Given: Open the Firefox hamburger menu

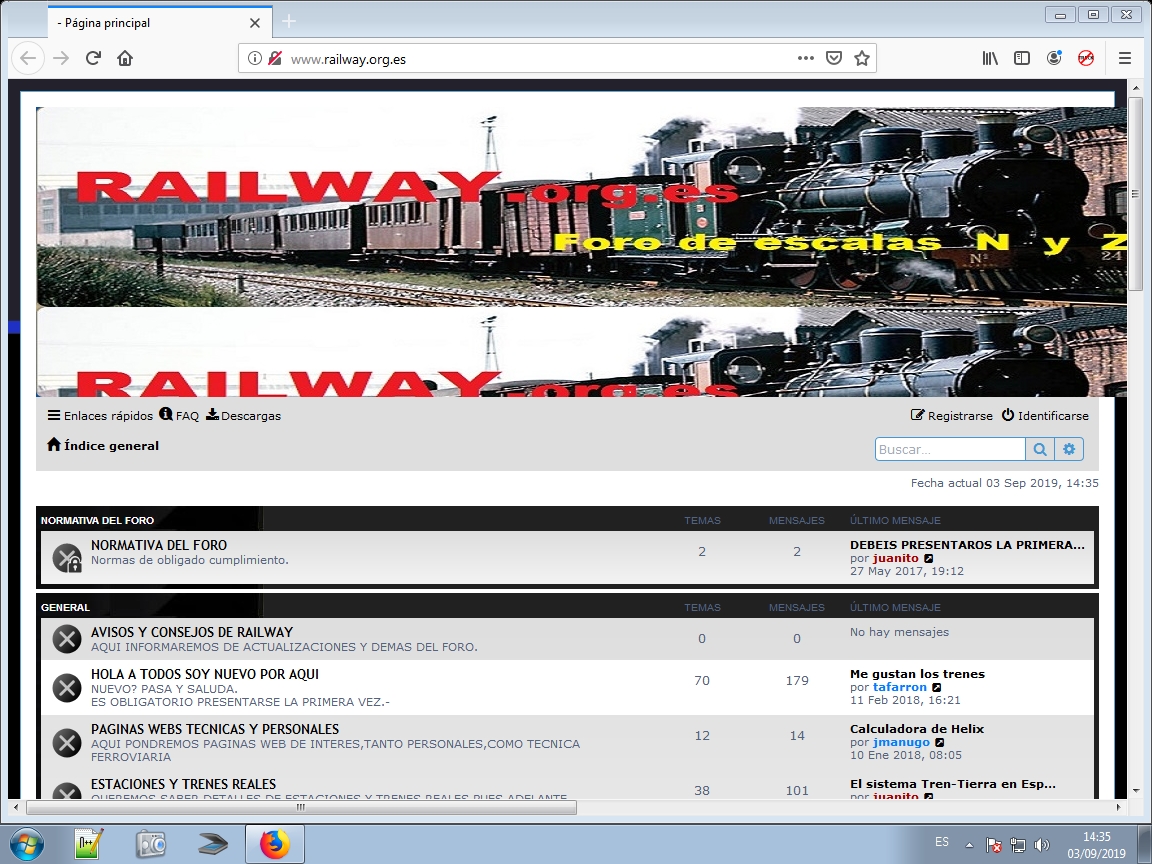Looking at the screenshot, I should coord(1125,58).
